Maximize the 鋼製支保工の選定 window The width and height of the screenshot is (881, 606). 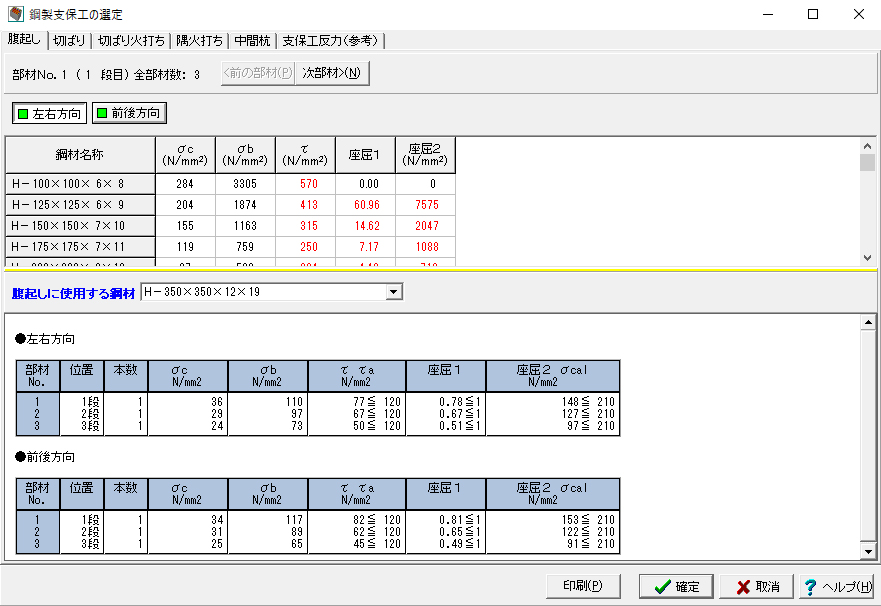(812, 14)
